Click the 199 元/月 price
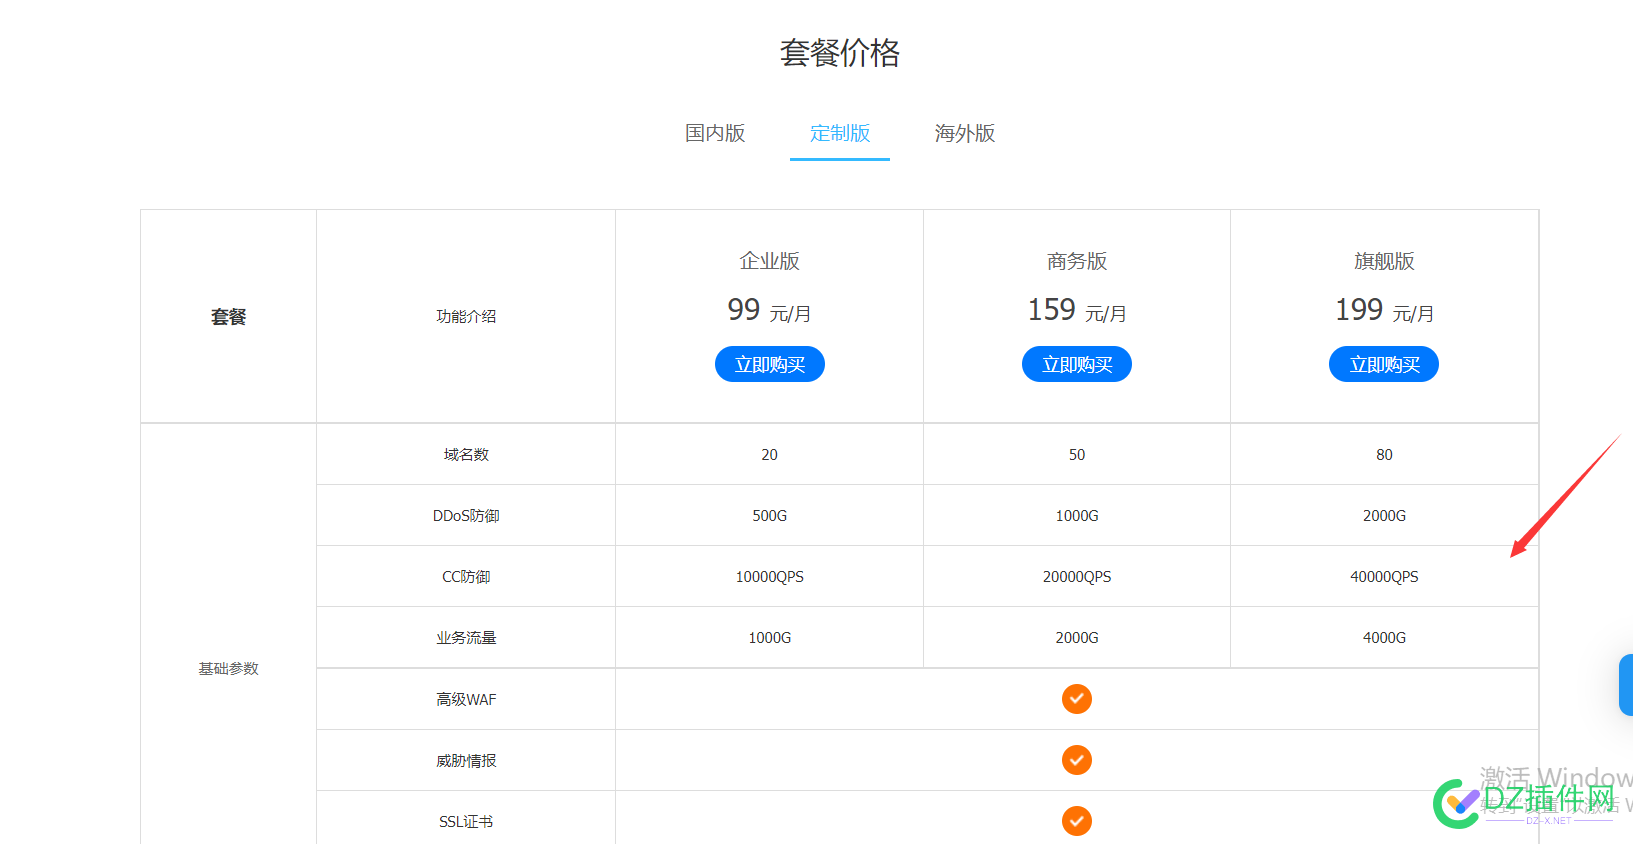 tap(1384, 310)
